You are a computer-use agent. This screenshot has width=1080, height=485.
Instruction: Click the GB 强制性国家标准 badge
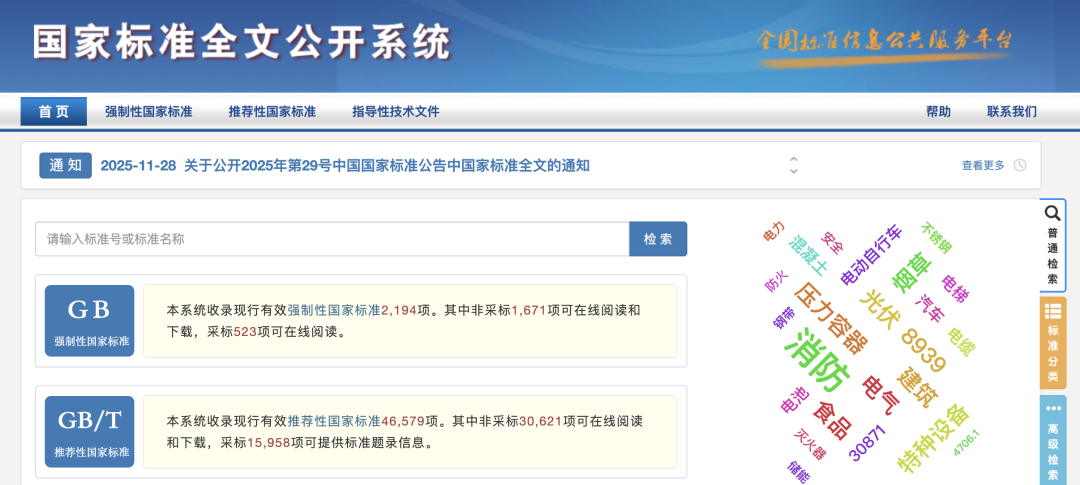click(90, 320)
